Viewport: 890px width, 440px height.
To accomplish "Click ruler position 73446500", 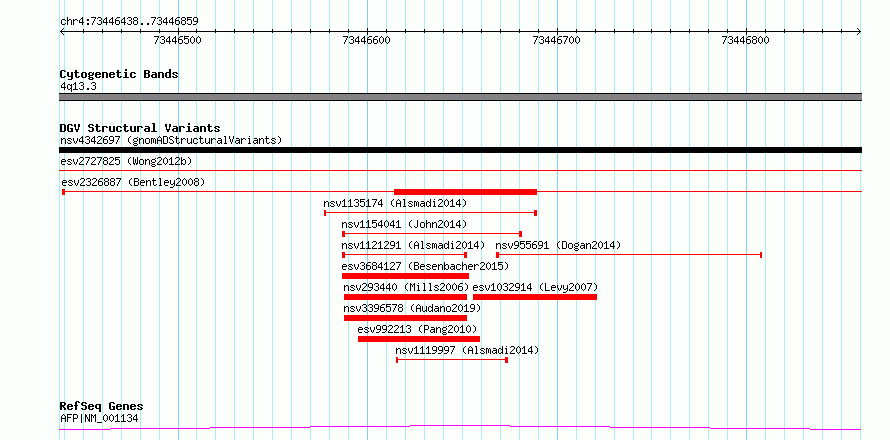I will [x=178, y=40].
